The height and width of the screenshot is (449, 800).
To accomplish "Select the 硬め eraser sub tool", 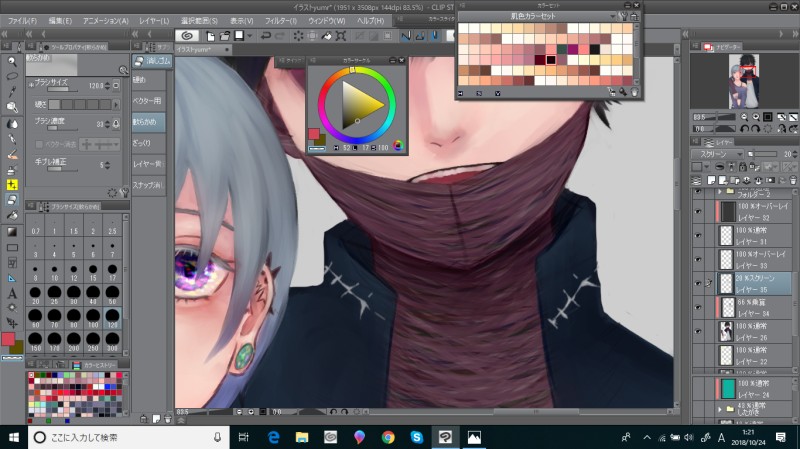I will pyautogui.click(x=149, y=80).
